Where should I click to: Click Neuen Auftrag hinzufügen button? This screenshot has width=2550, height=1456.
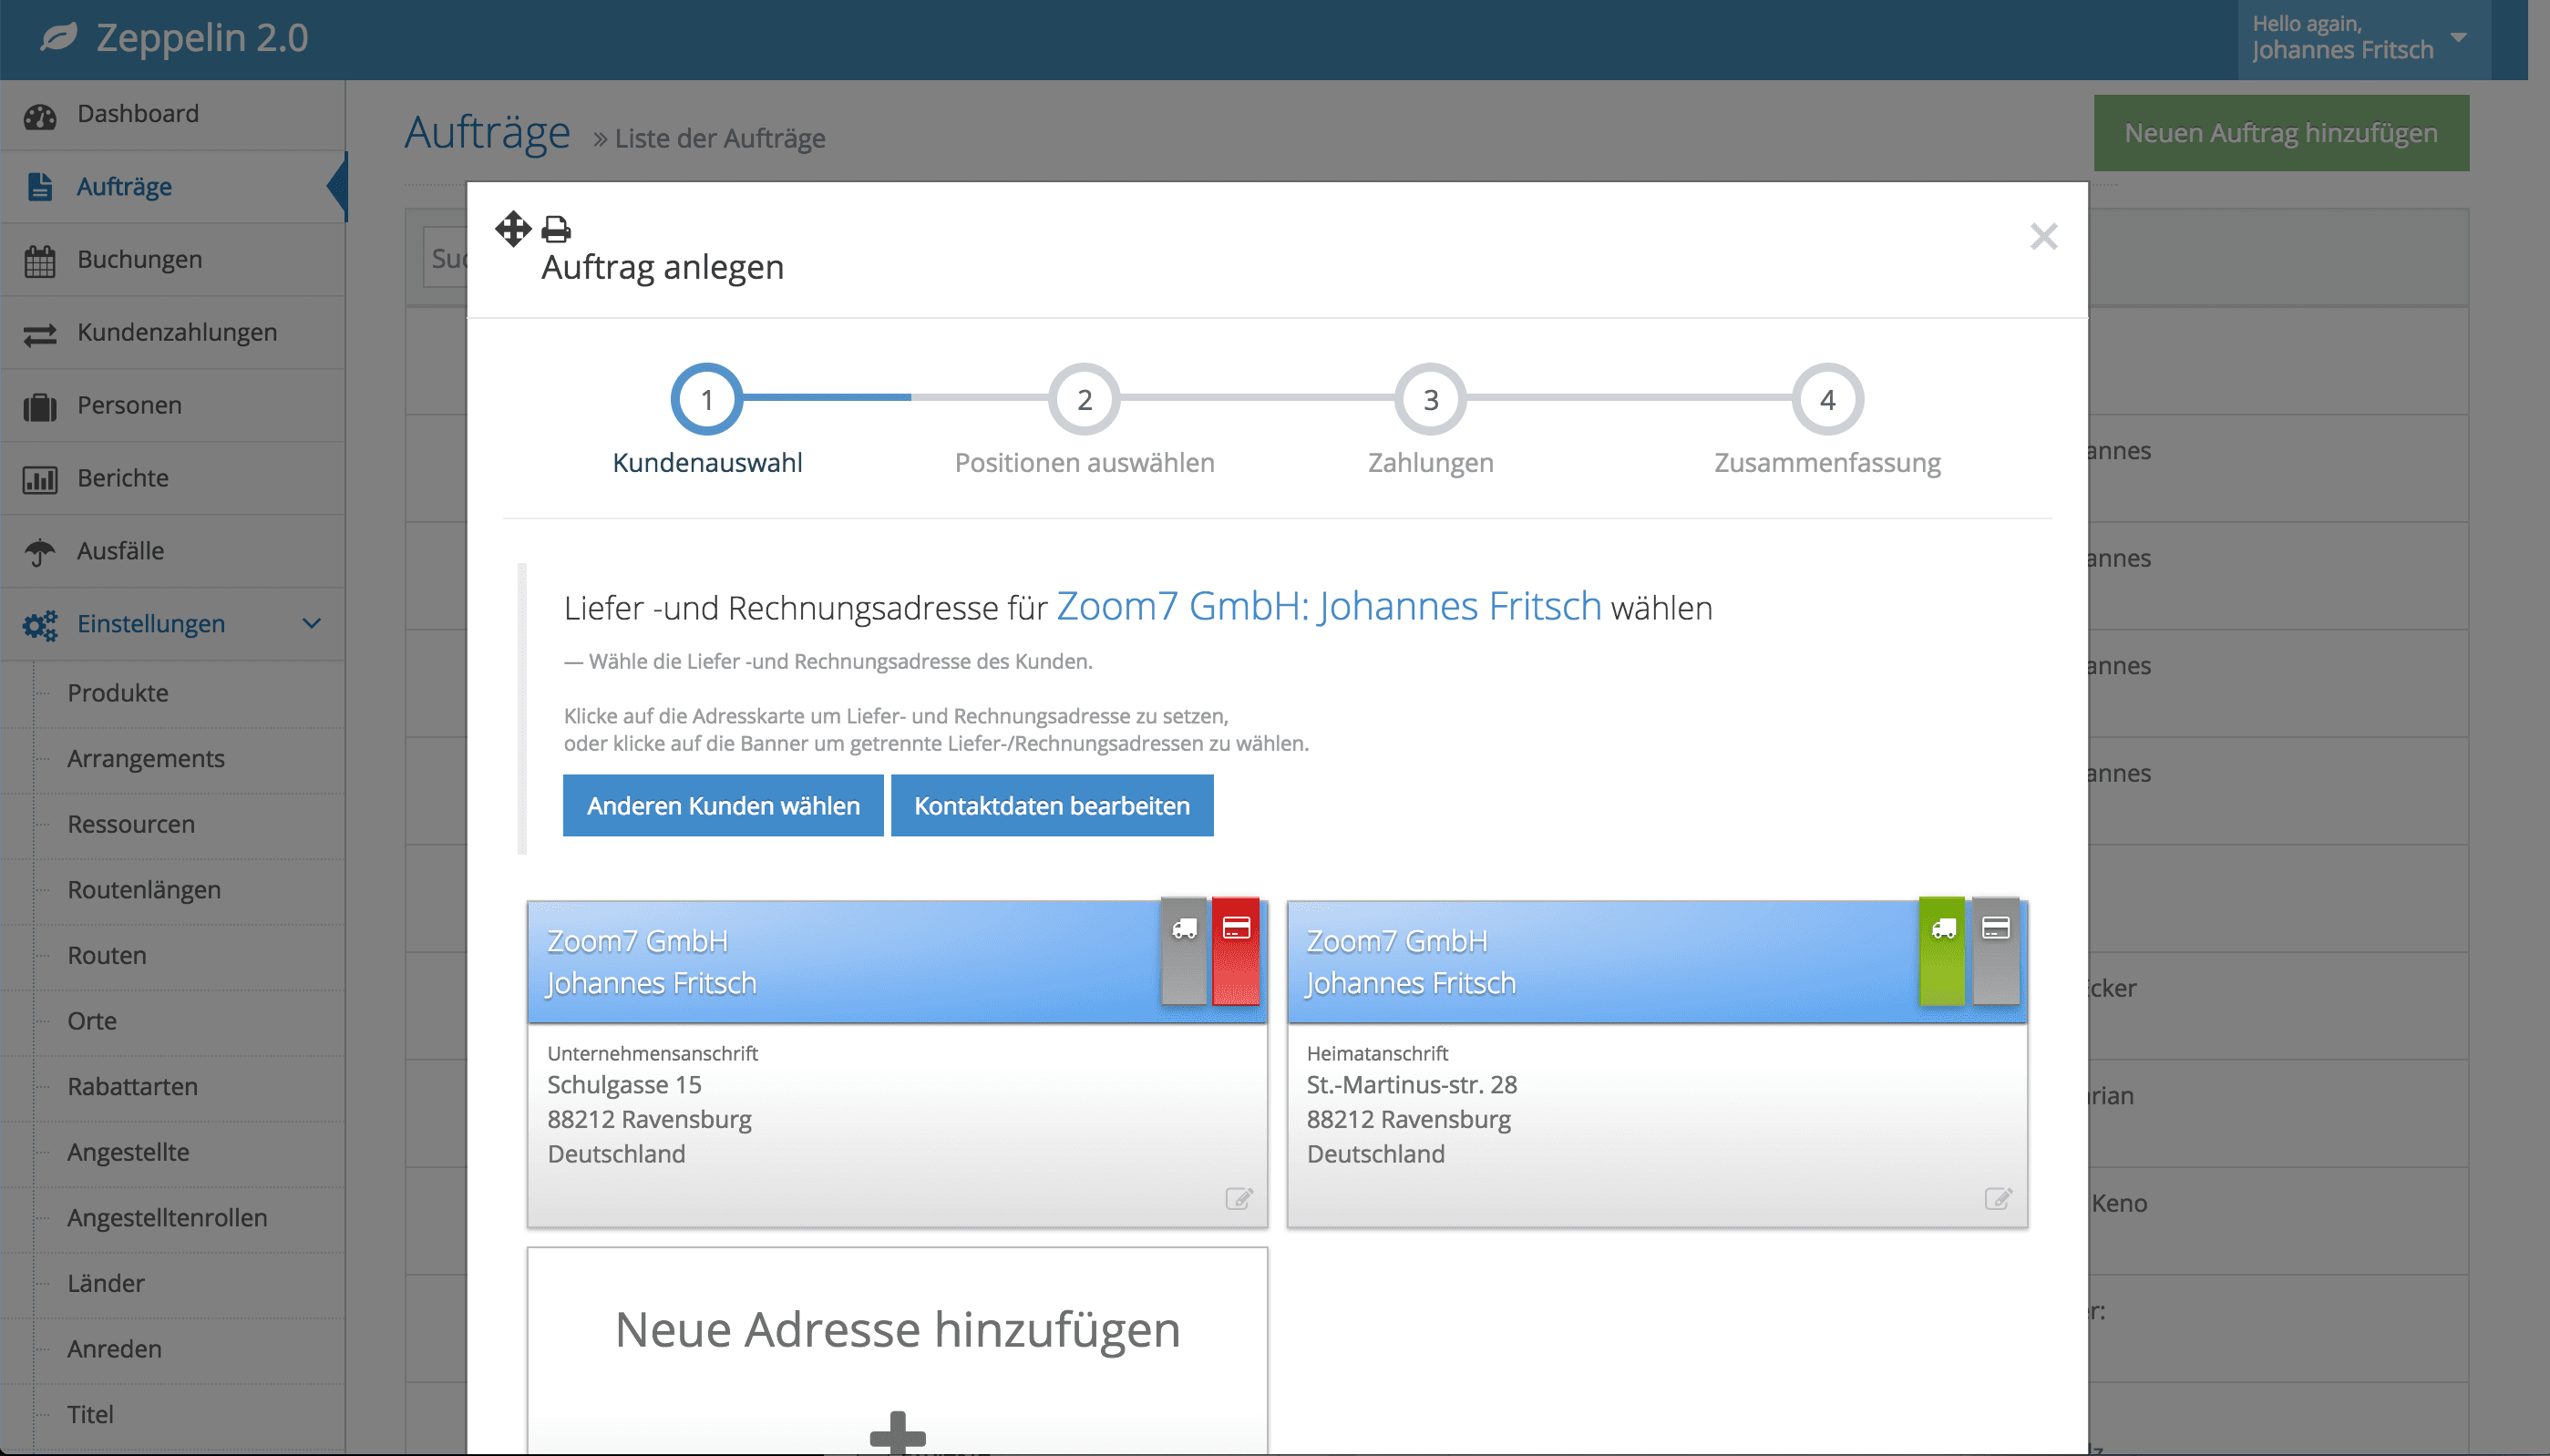click(x=2281, y=133)
